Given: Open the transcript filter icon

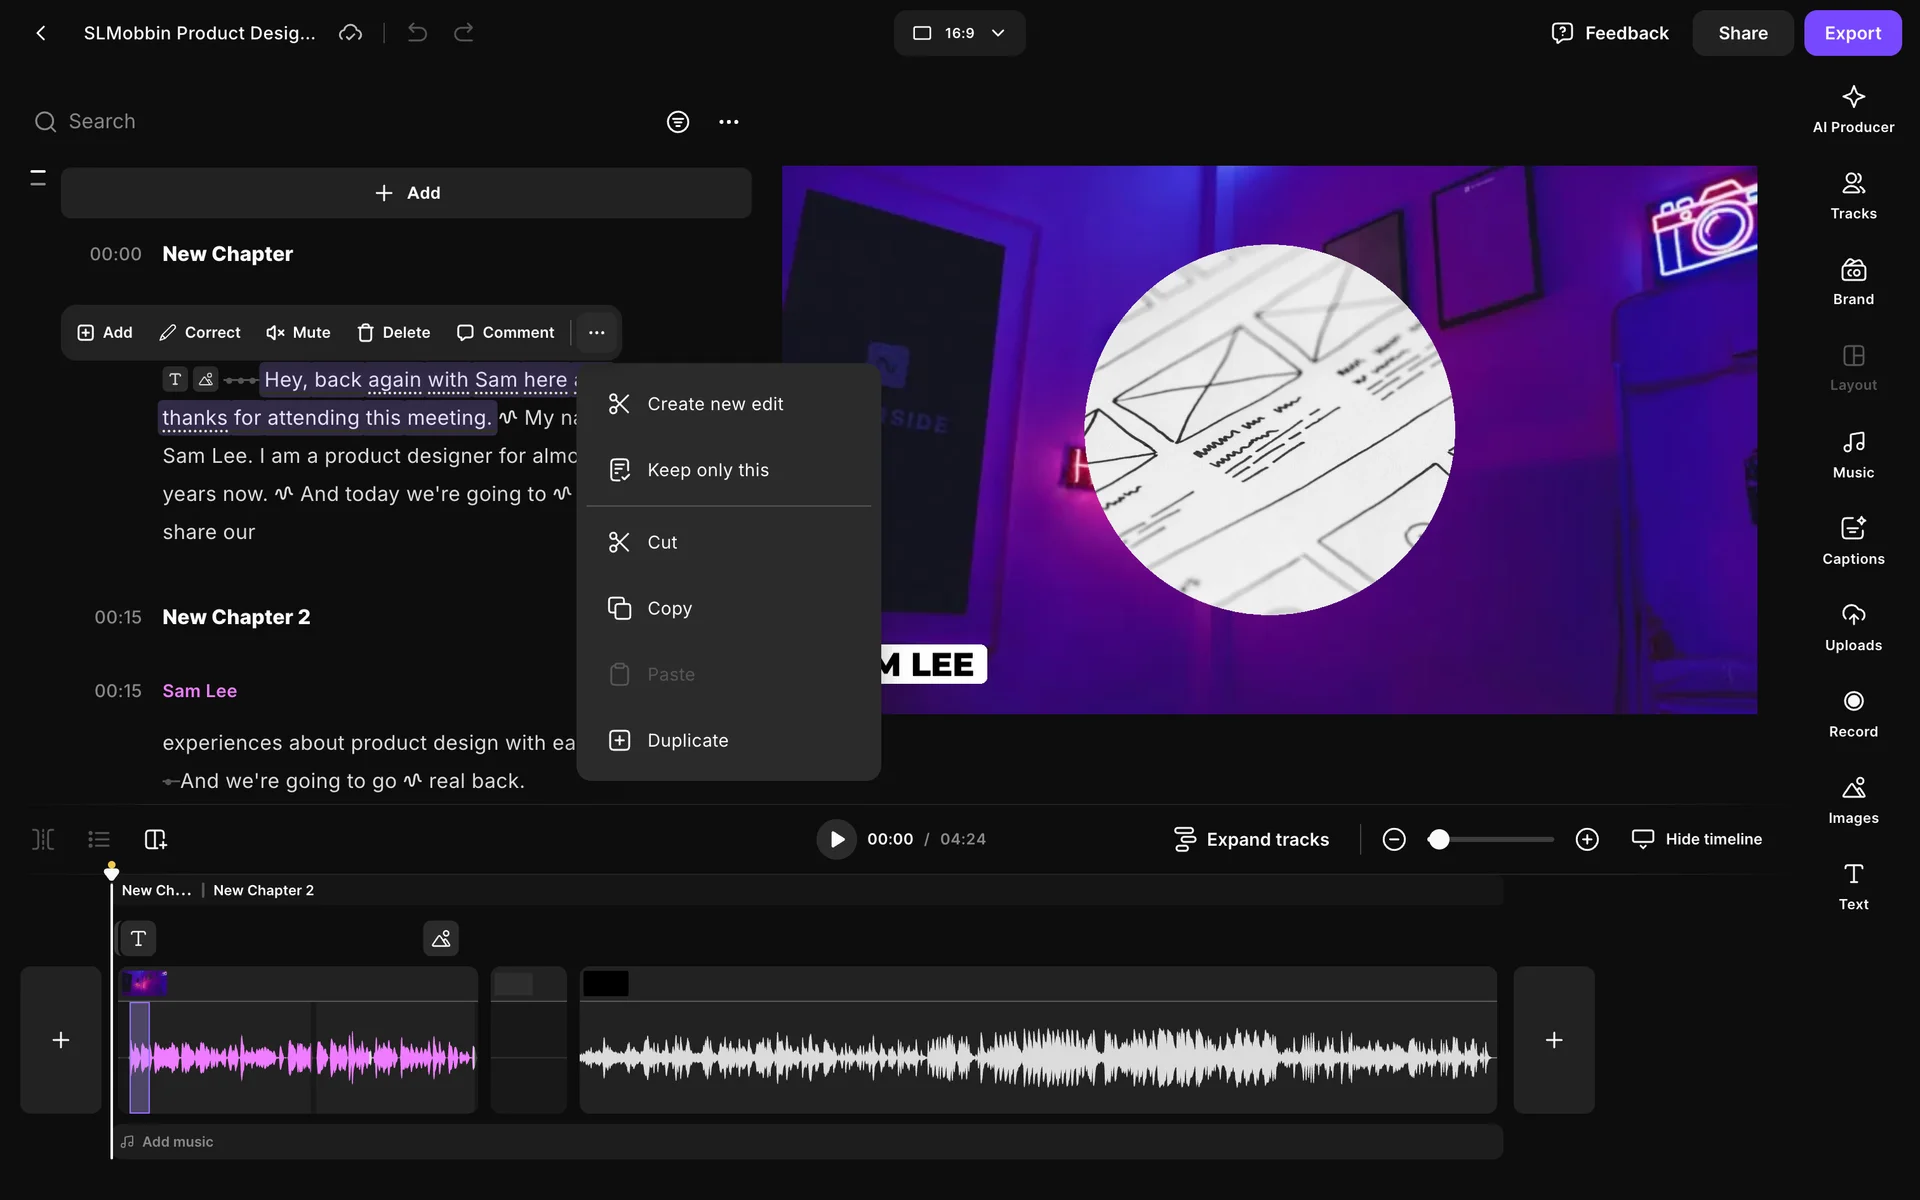Looking at the screenshot, I should [x=677, y=122].
